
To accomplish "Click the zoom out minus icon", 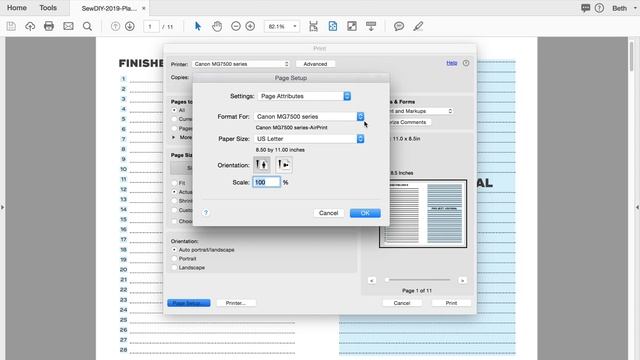I will coord(236,27).
